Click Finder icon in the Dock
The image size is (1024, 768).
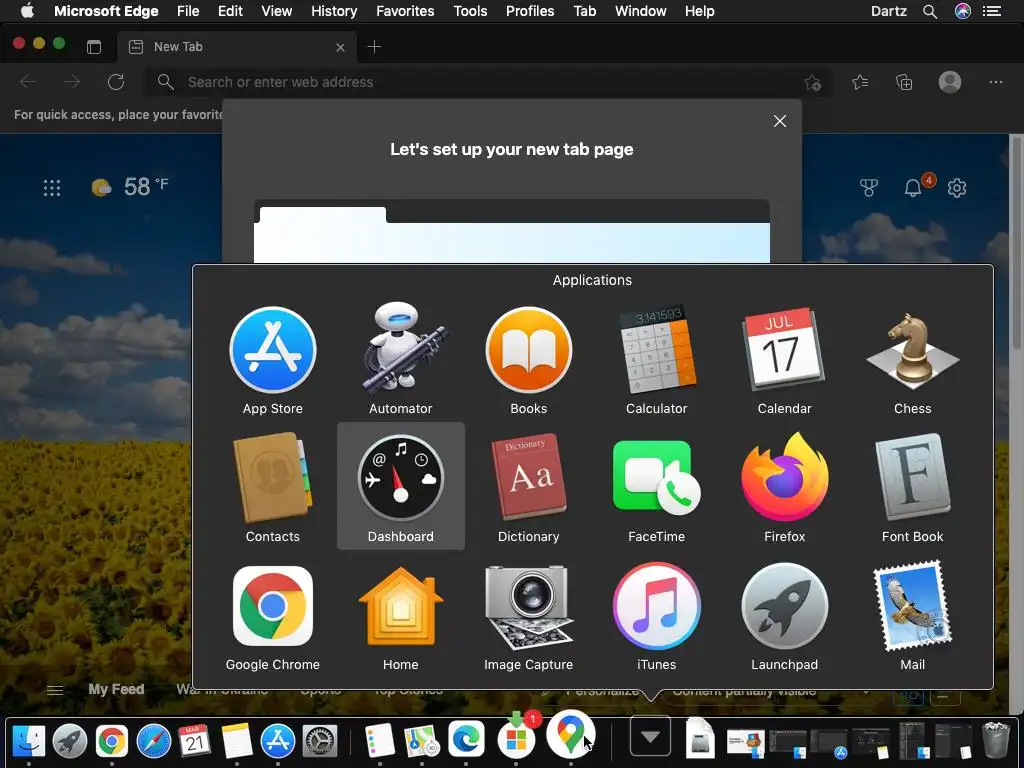(x=29, y=741)
